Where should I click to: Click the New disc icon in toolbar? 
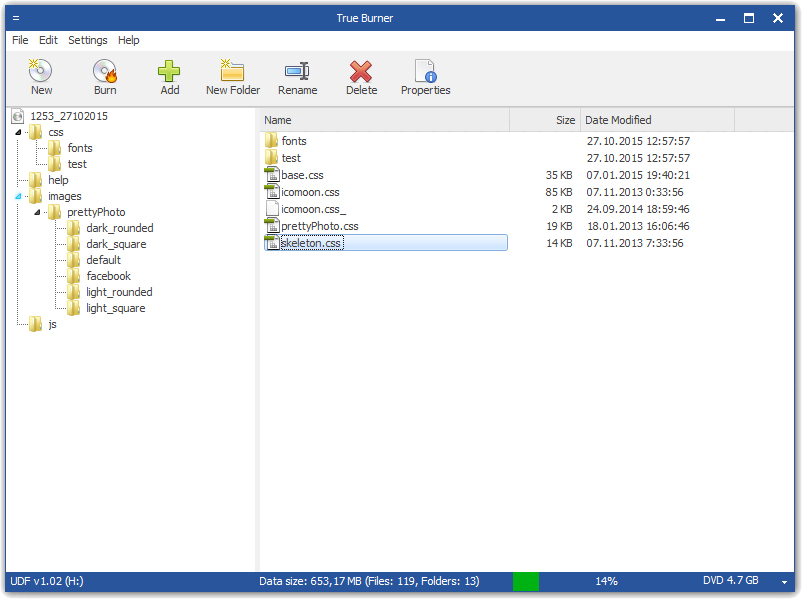[40, 71]
